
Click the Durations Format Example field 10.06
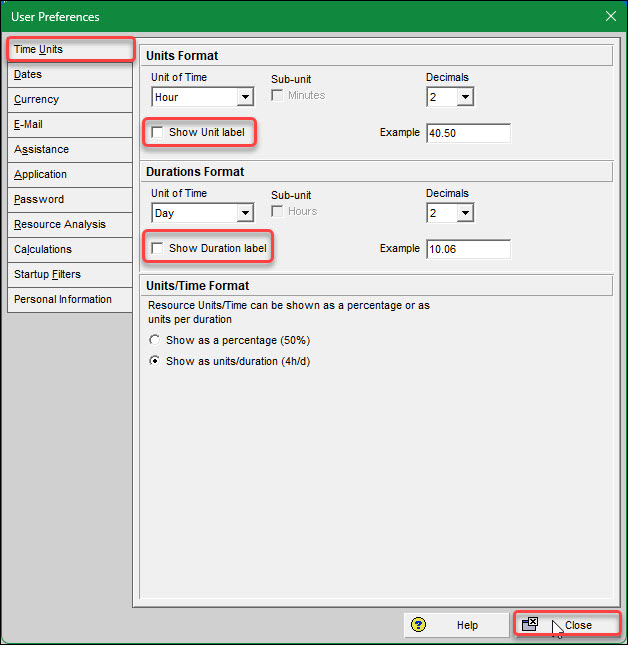click(468, 249)
